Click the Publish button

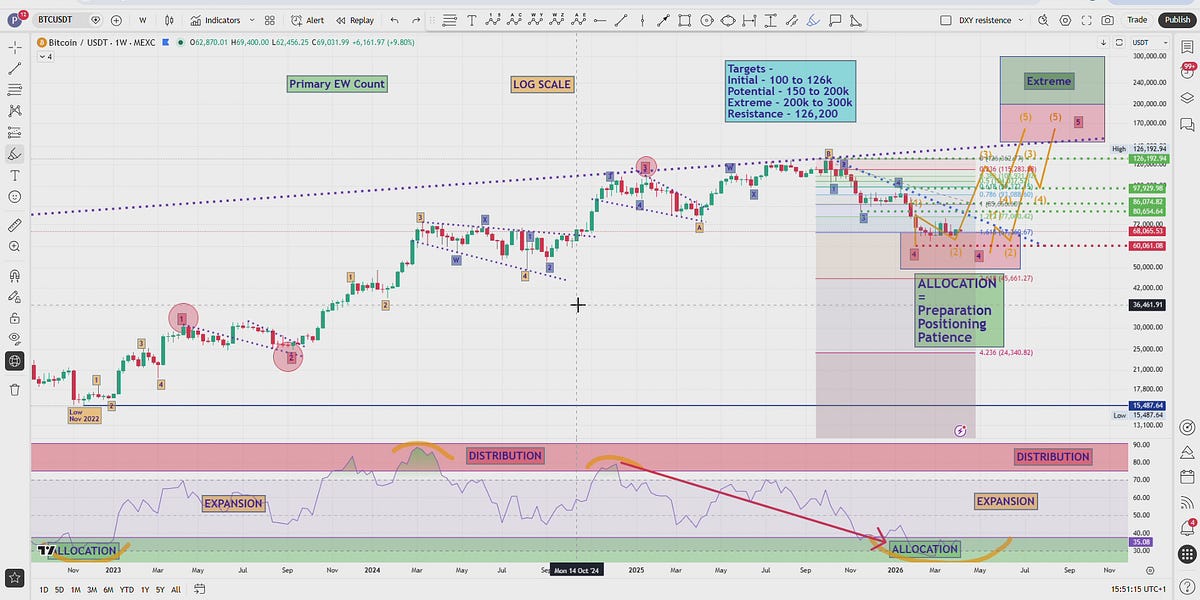pos(1175,19)
